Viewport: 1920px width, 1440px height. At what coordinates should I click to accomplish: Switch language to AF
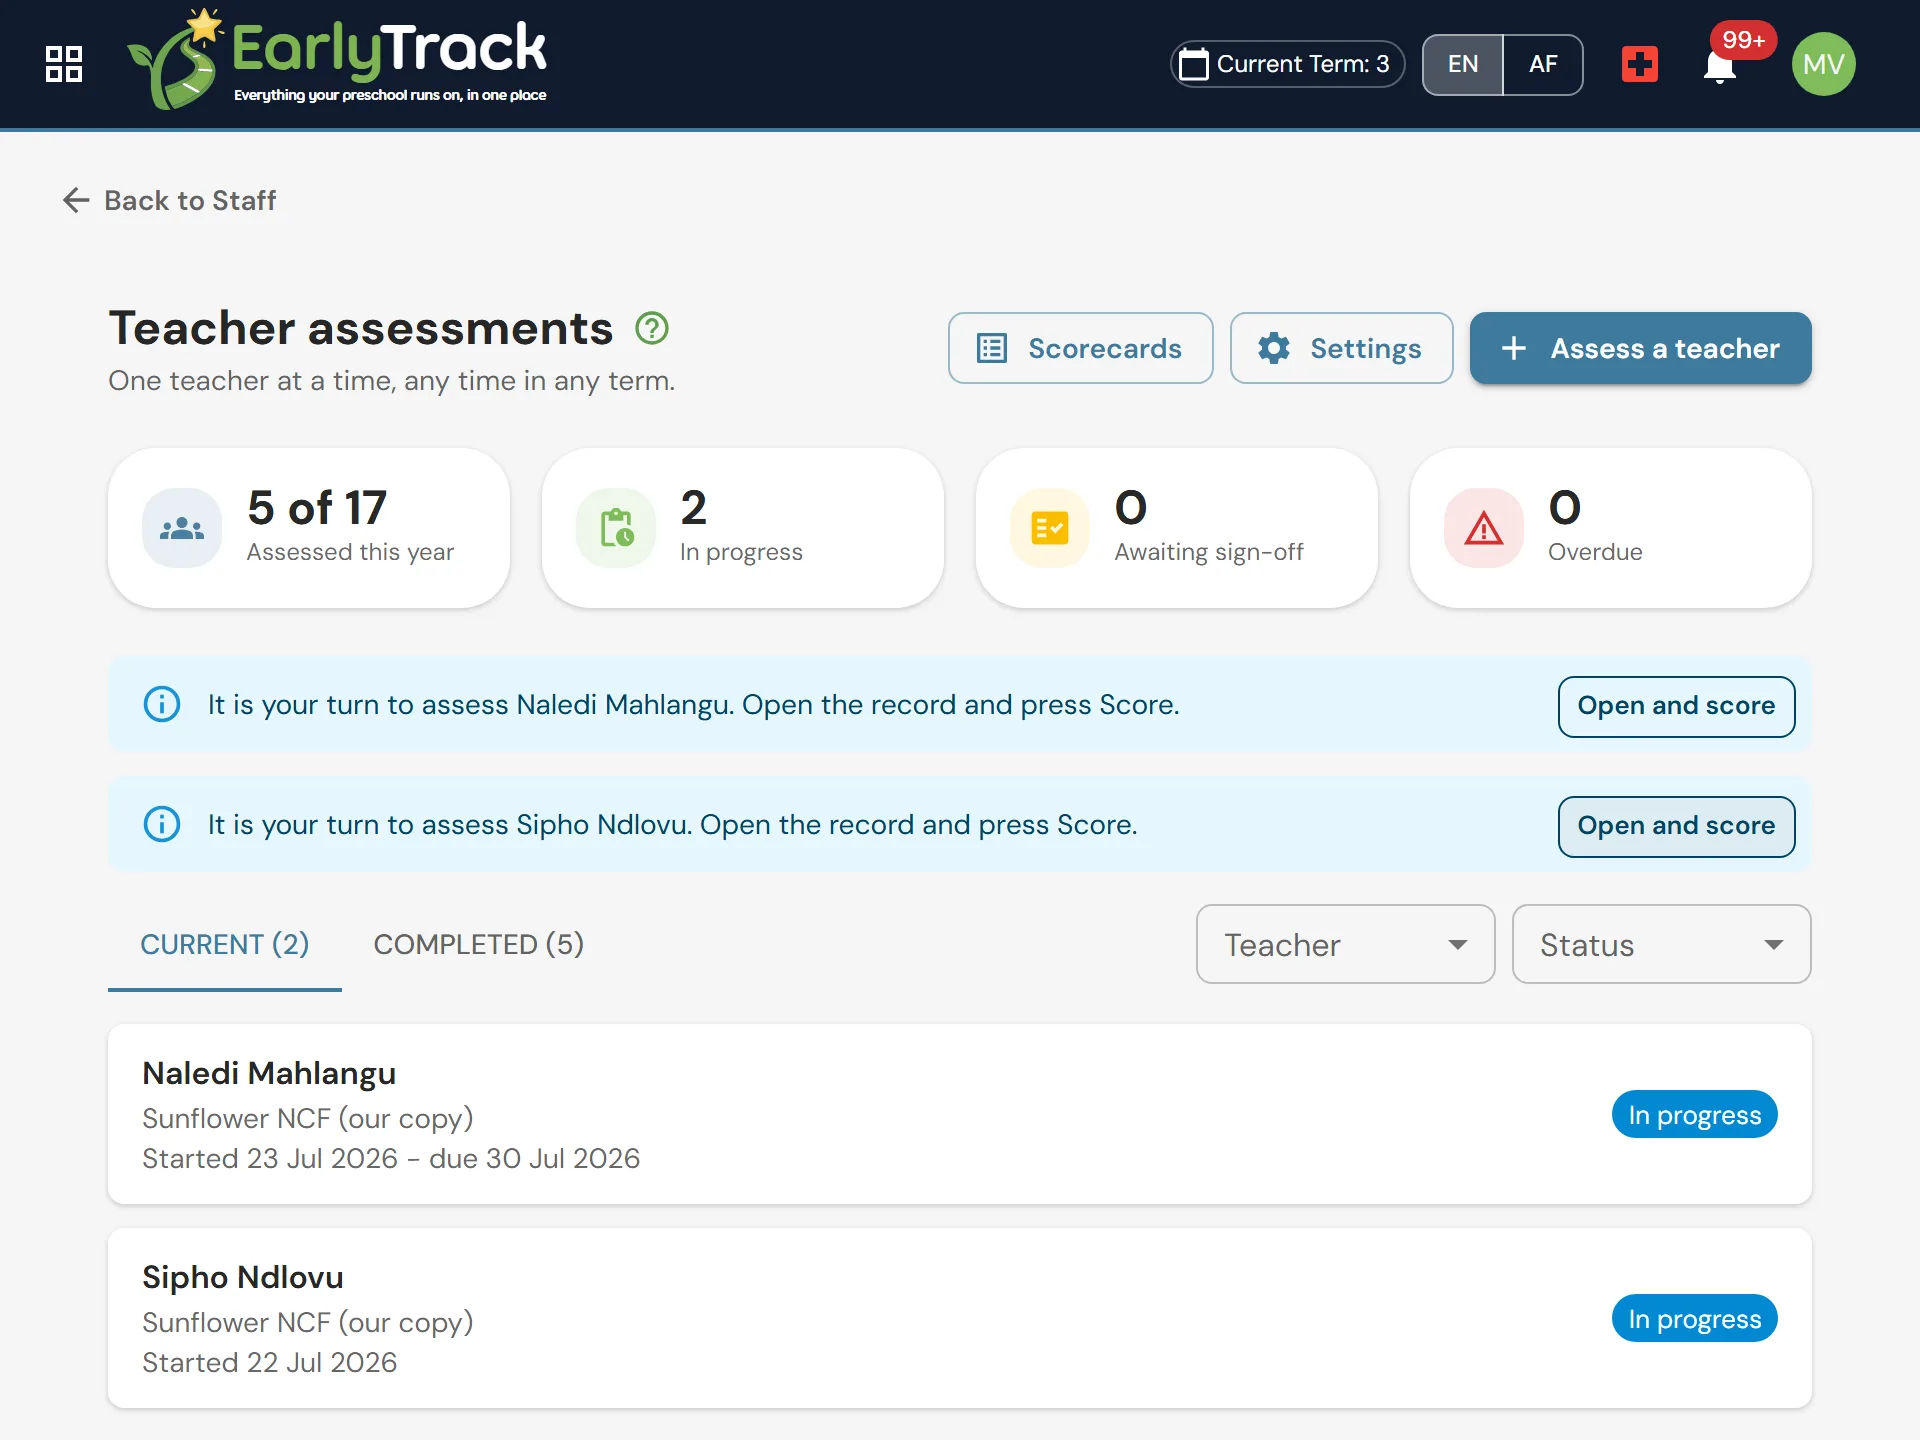pyautogui.click(x=1543, y=64)
